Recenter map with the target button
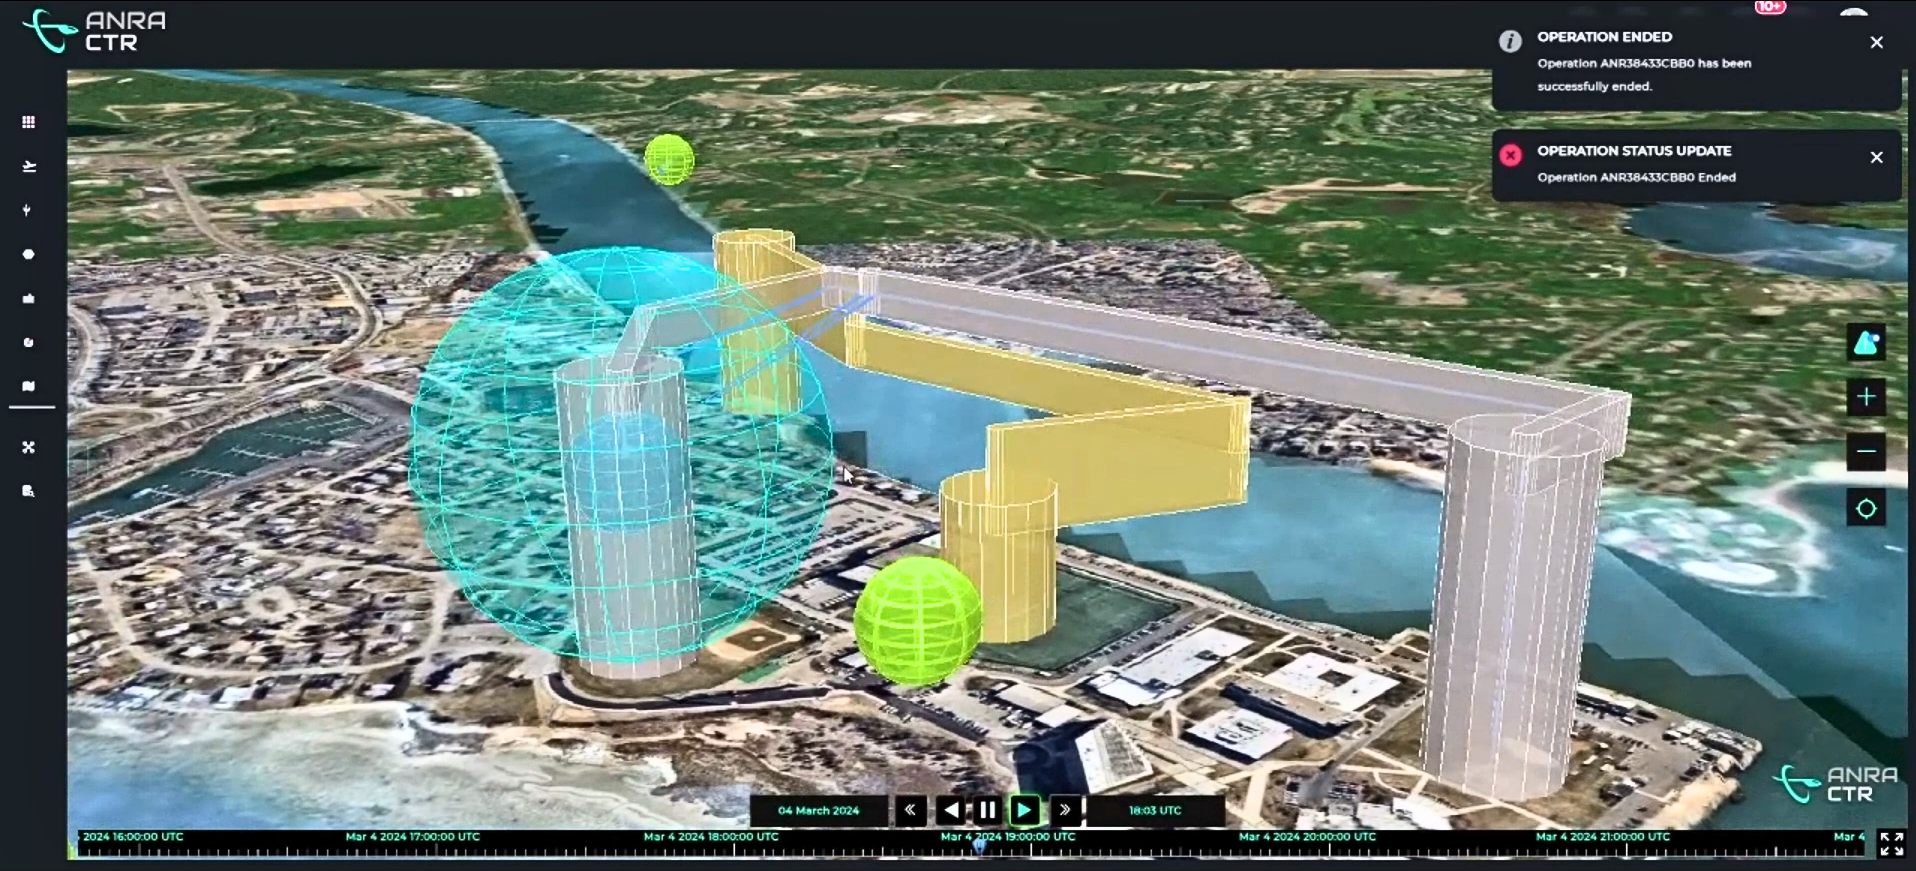1916x871 pixels. 1865,509
